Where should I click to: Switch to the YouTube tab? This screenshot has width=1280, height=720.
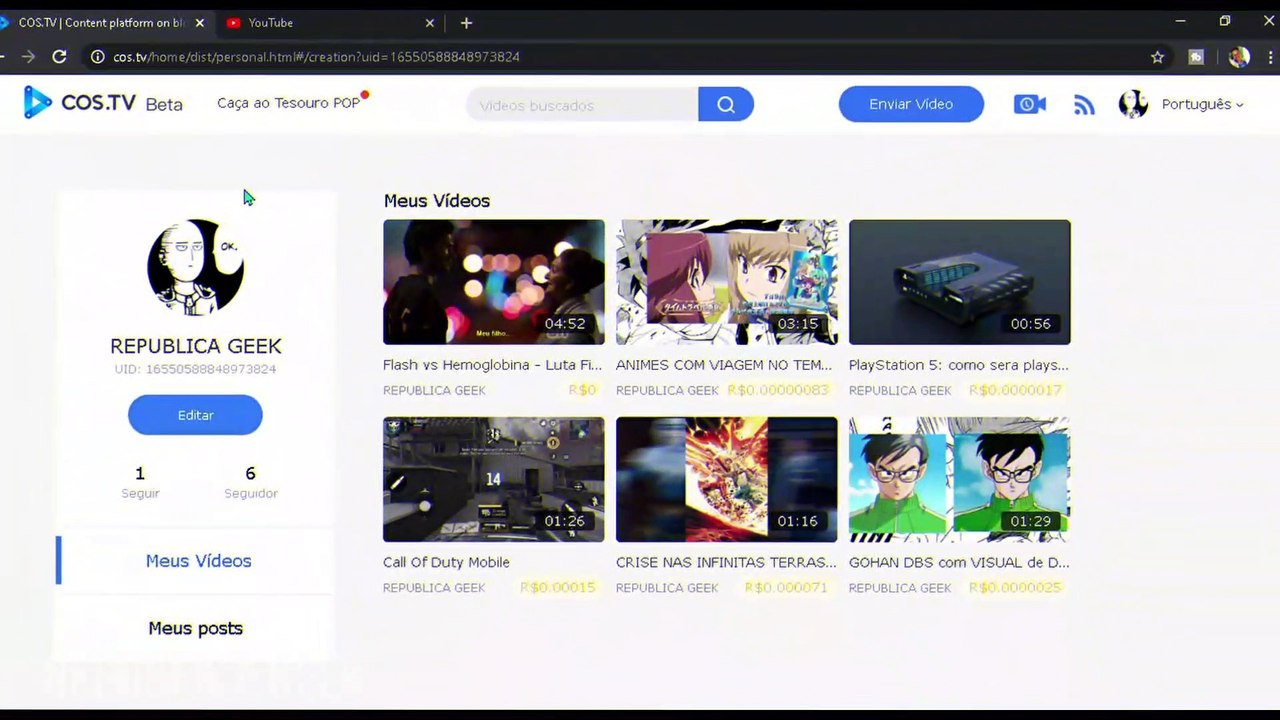pyautogui.click(x=330, y=23)
